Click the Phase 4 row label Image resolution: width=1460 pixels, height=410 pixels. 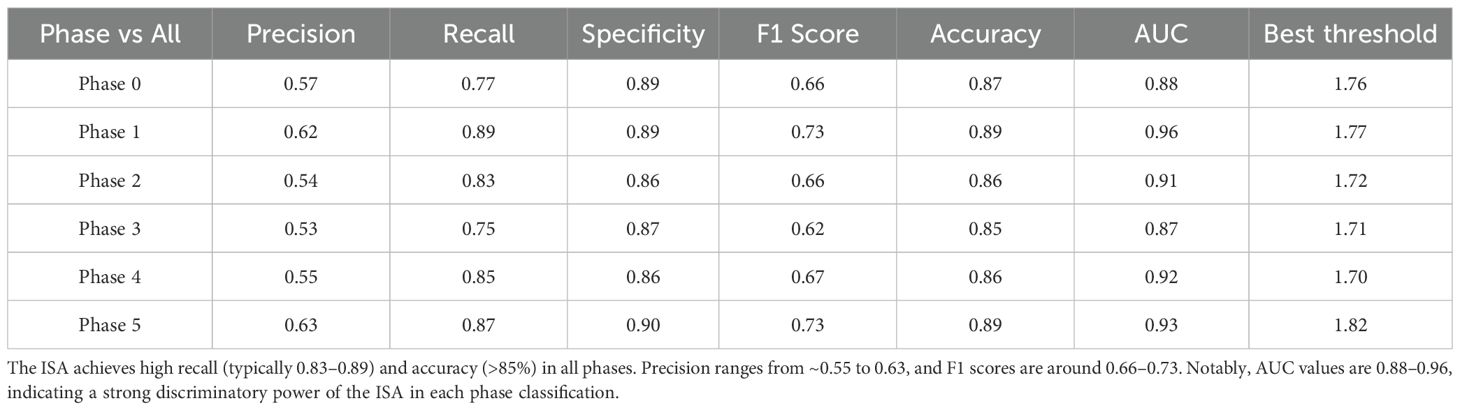pos(110,276)
